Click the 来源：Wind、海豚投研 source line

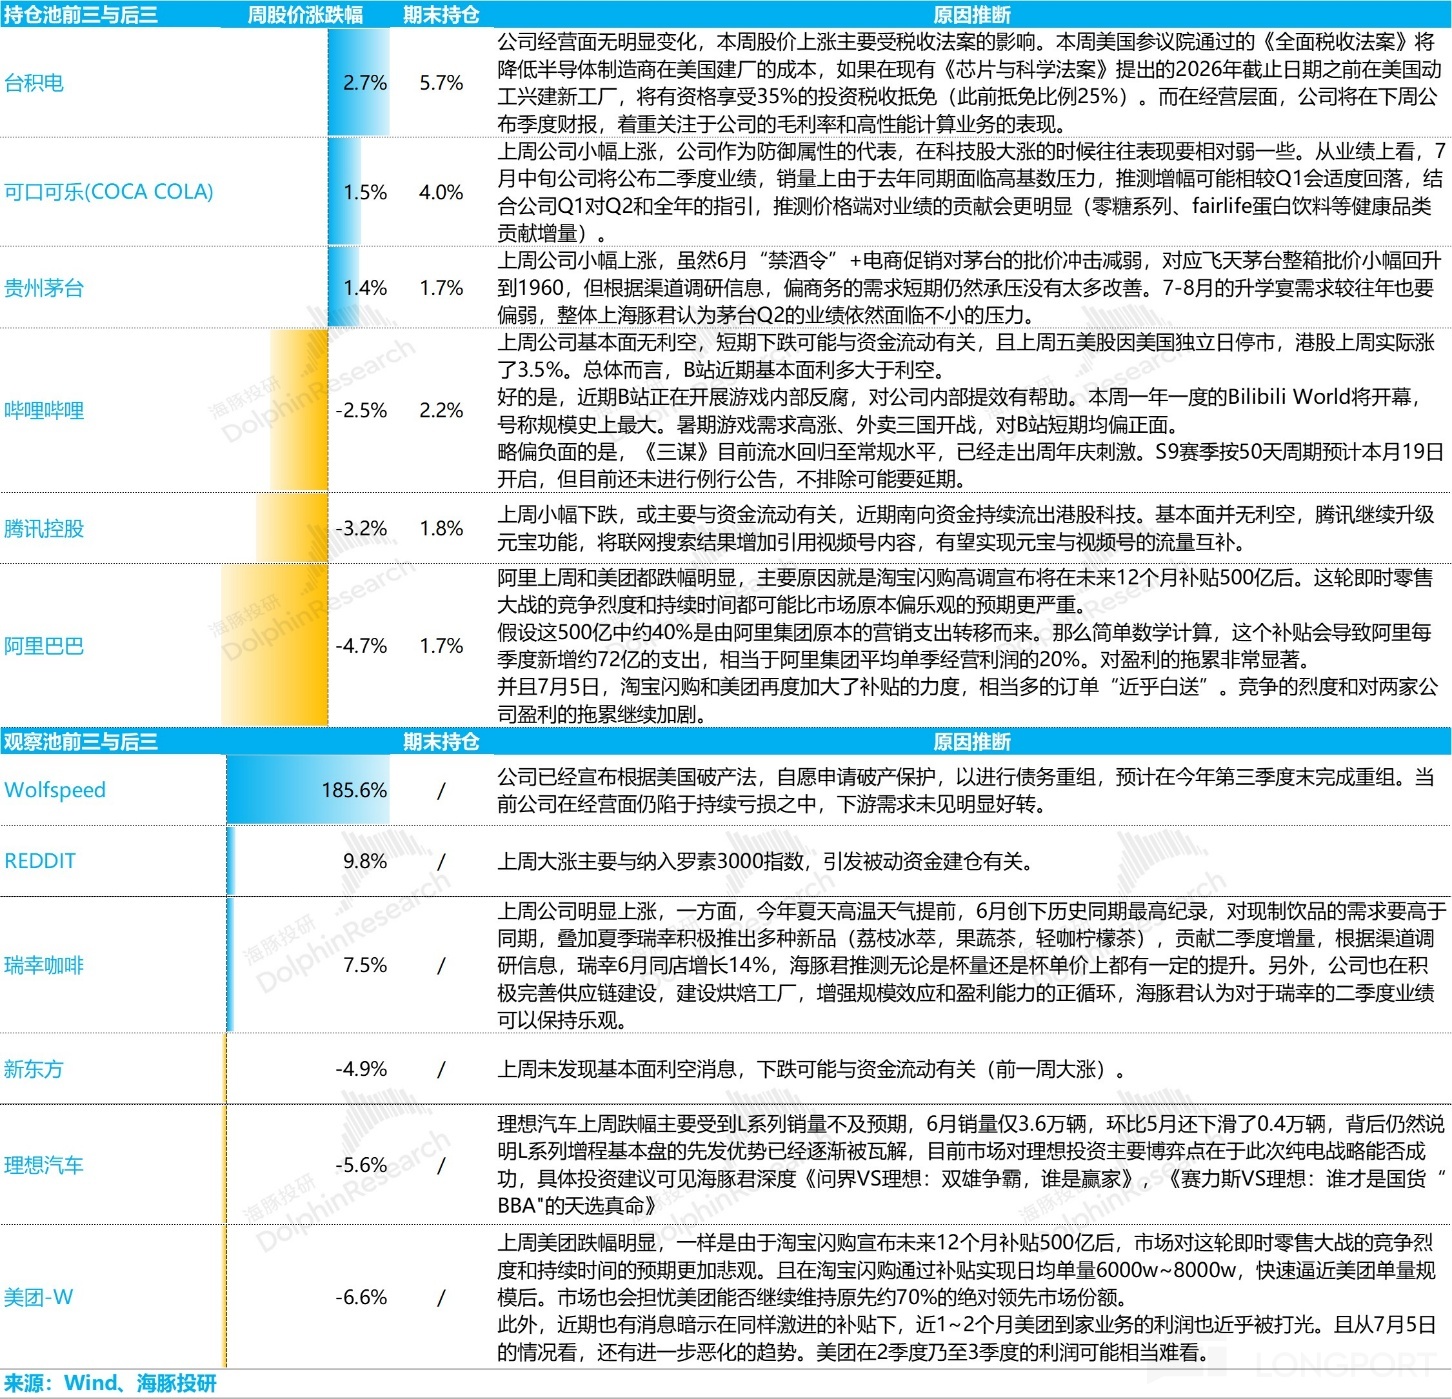110,1383
